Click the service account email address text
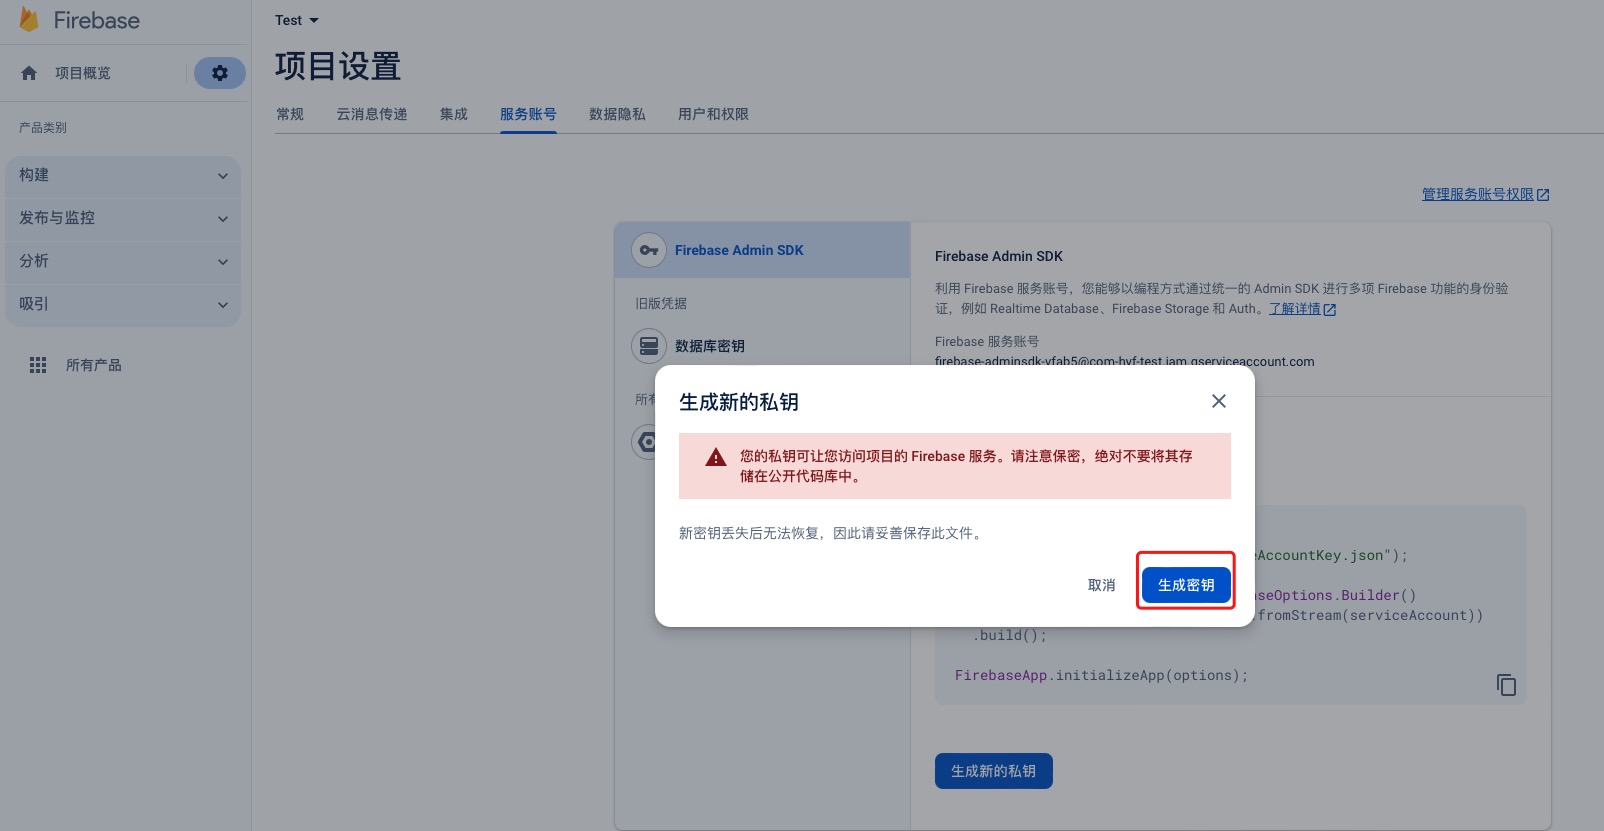 pos(1124,362)
